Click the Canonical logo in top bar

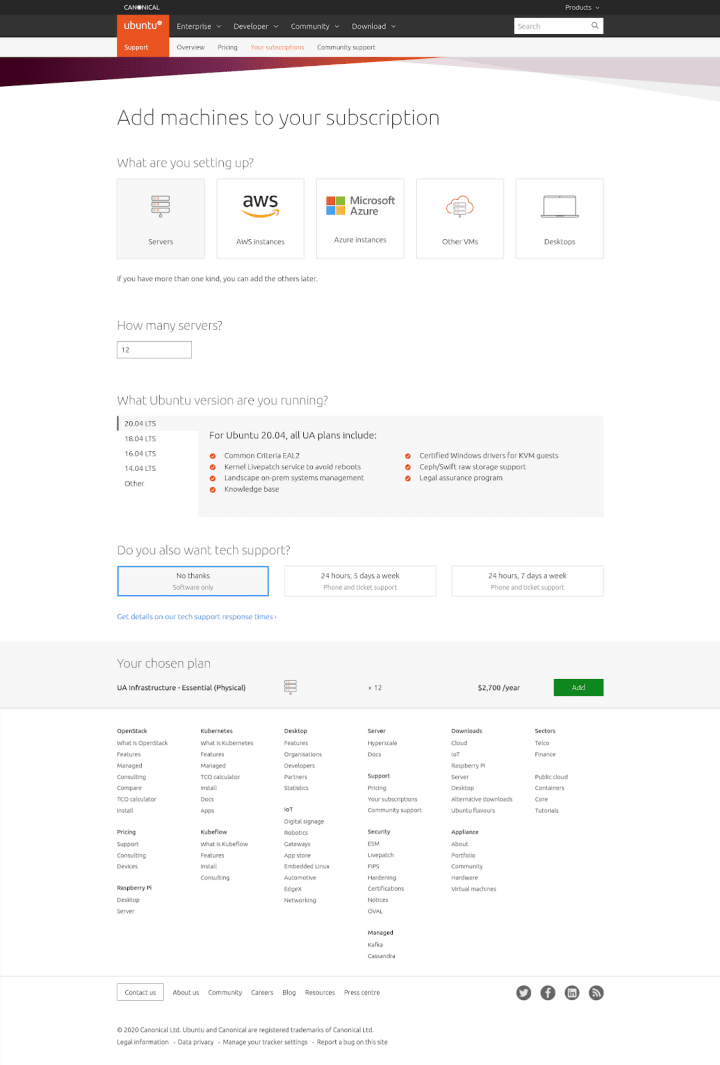coord(141,7)
